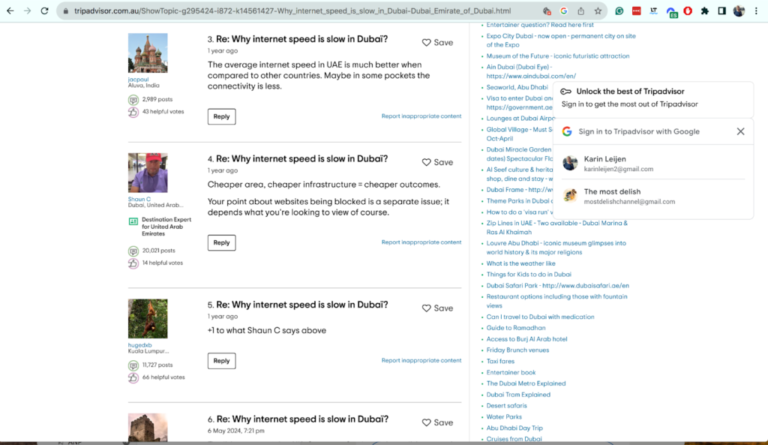Screen dimensions: 768x445
Task: Open the hugedxb username link
Action: (x=140, y=345)
